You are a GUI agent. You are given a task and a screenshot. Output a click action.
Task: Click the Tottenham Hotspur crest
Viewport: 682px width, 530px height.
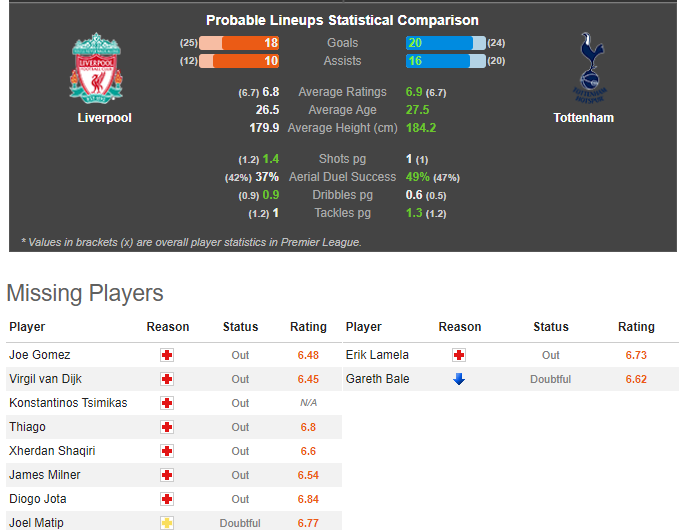pos(589,68)
